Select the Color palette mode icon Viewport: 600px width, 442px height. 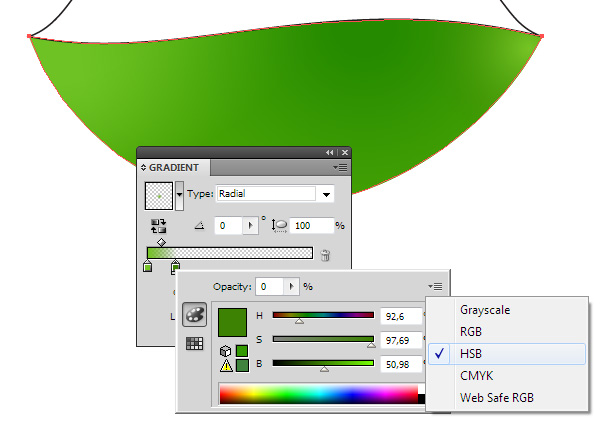coord(195,315)
